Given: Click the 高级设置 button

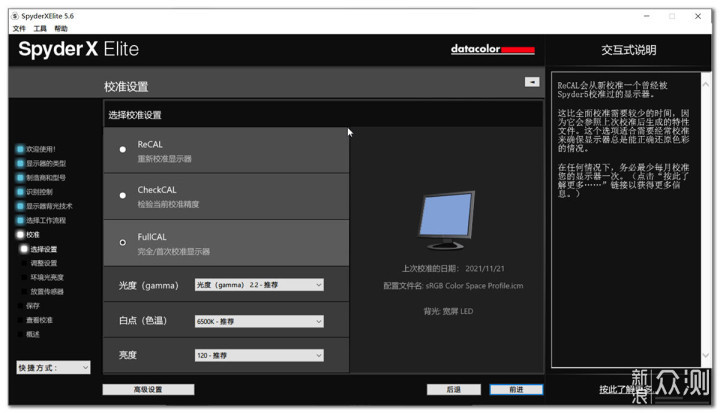Looking at the screenshot, I should [x=148, y=389].
